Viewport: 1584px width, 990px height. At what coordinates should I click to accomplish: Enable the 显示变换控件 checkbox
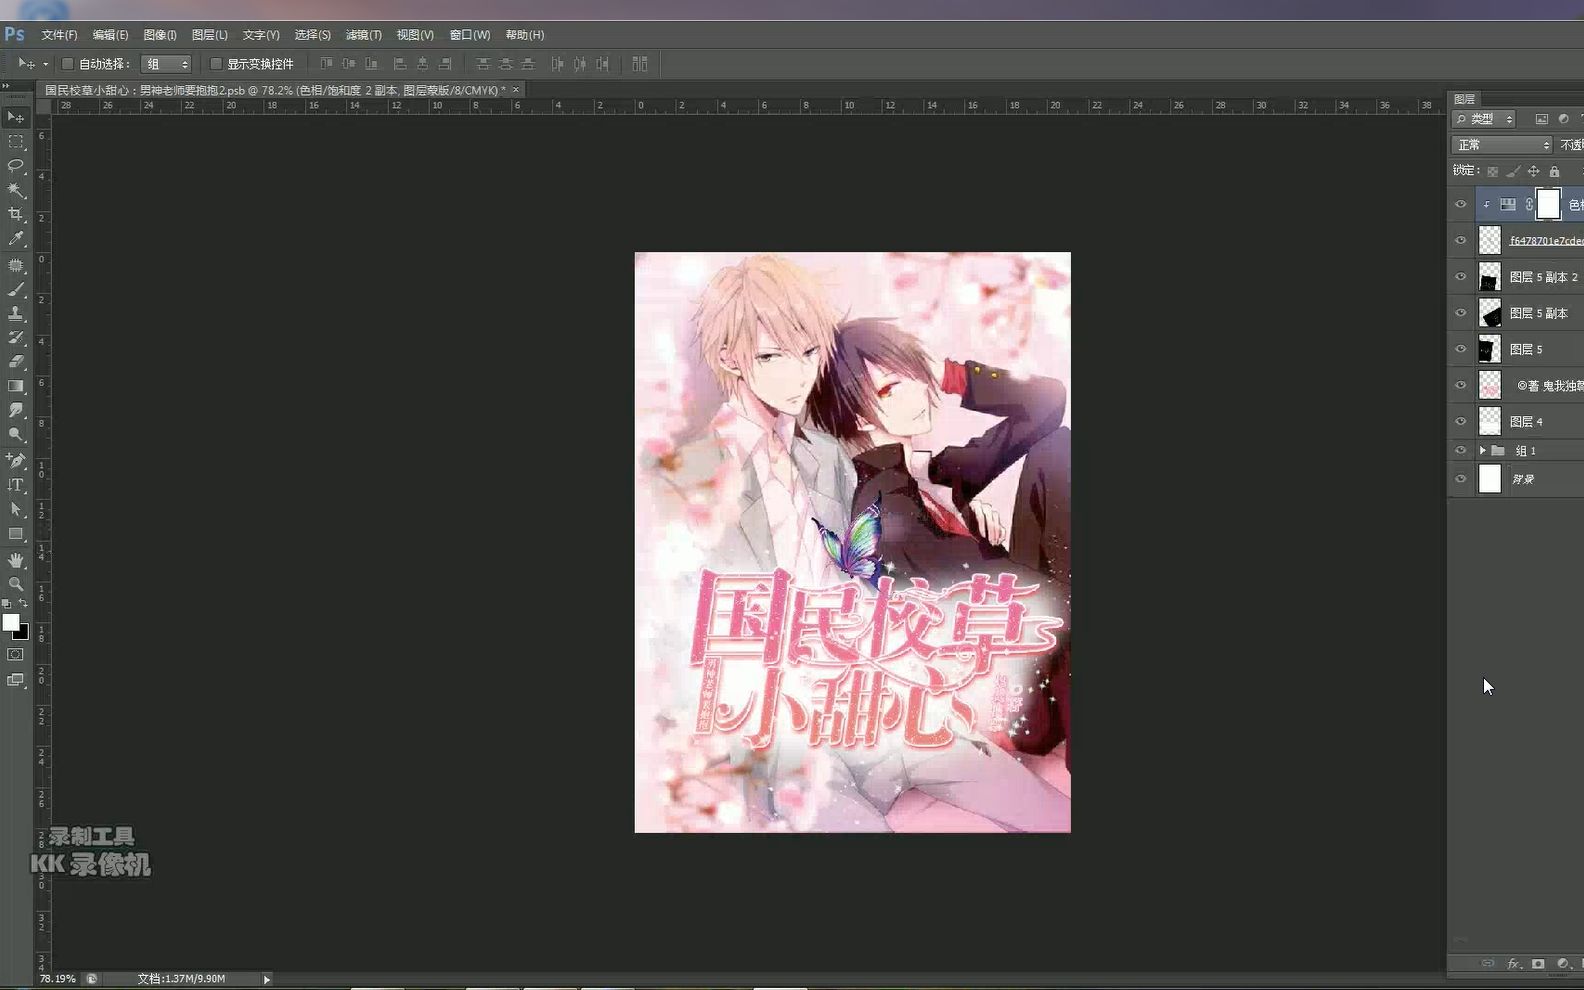[x=215, y=64]
